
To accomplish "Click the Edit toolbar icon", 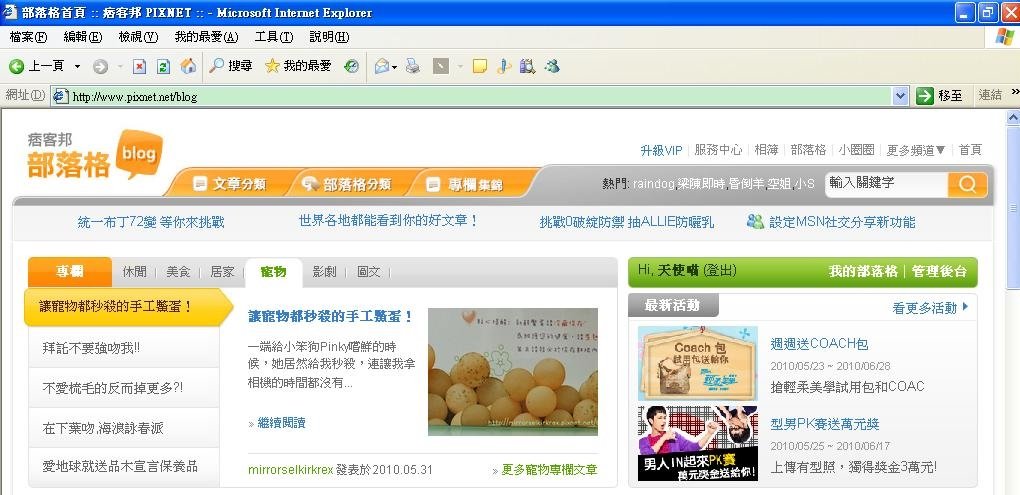I will (441, 66).
